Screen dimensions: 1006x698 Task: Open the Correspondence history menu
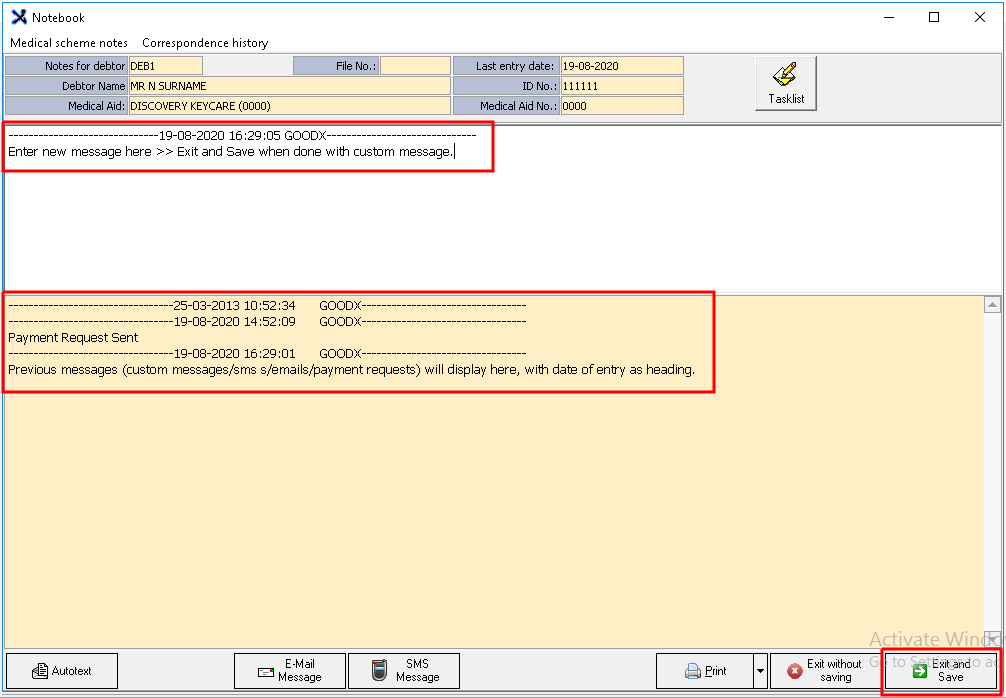coord(205,43)
